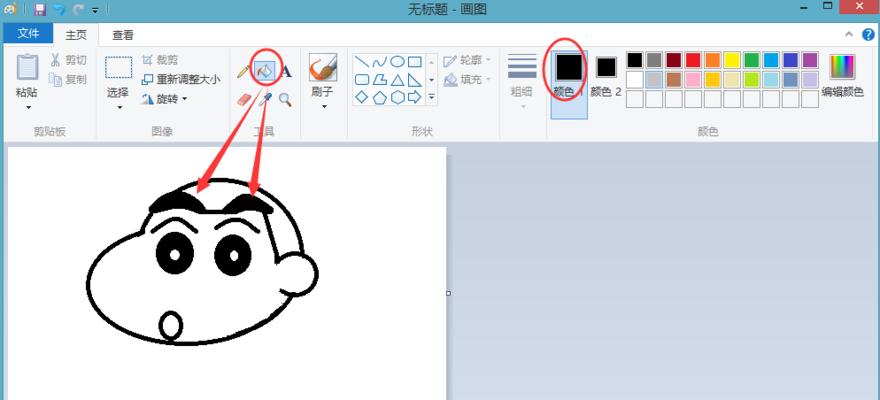
Task: Choose the curve shape
Action: [379, 62]
